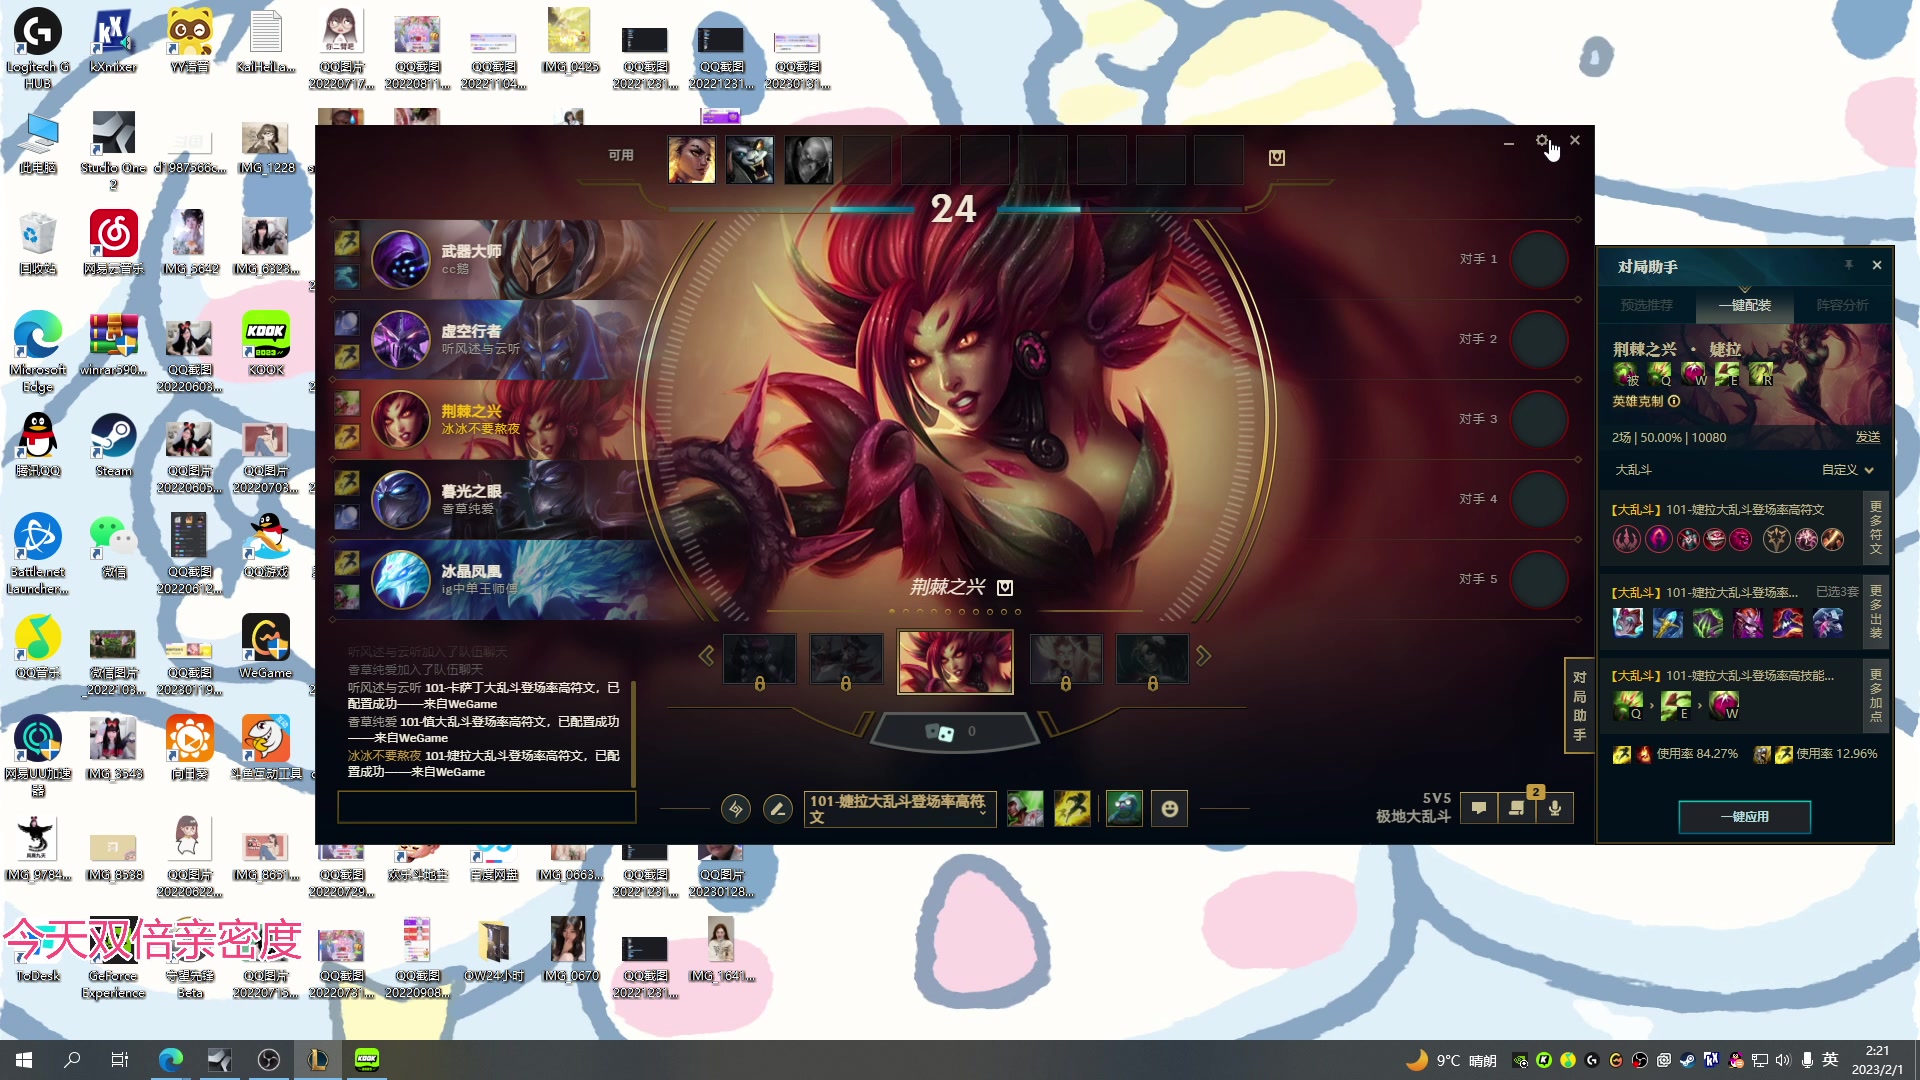Open the emote picker smiley icon

tap(1170, 809)
